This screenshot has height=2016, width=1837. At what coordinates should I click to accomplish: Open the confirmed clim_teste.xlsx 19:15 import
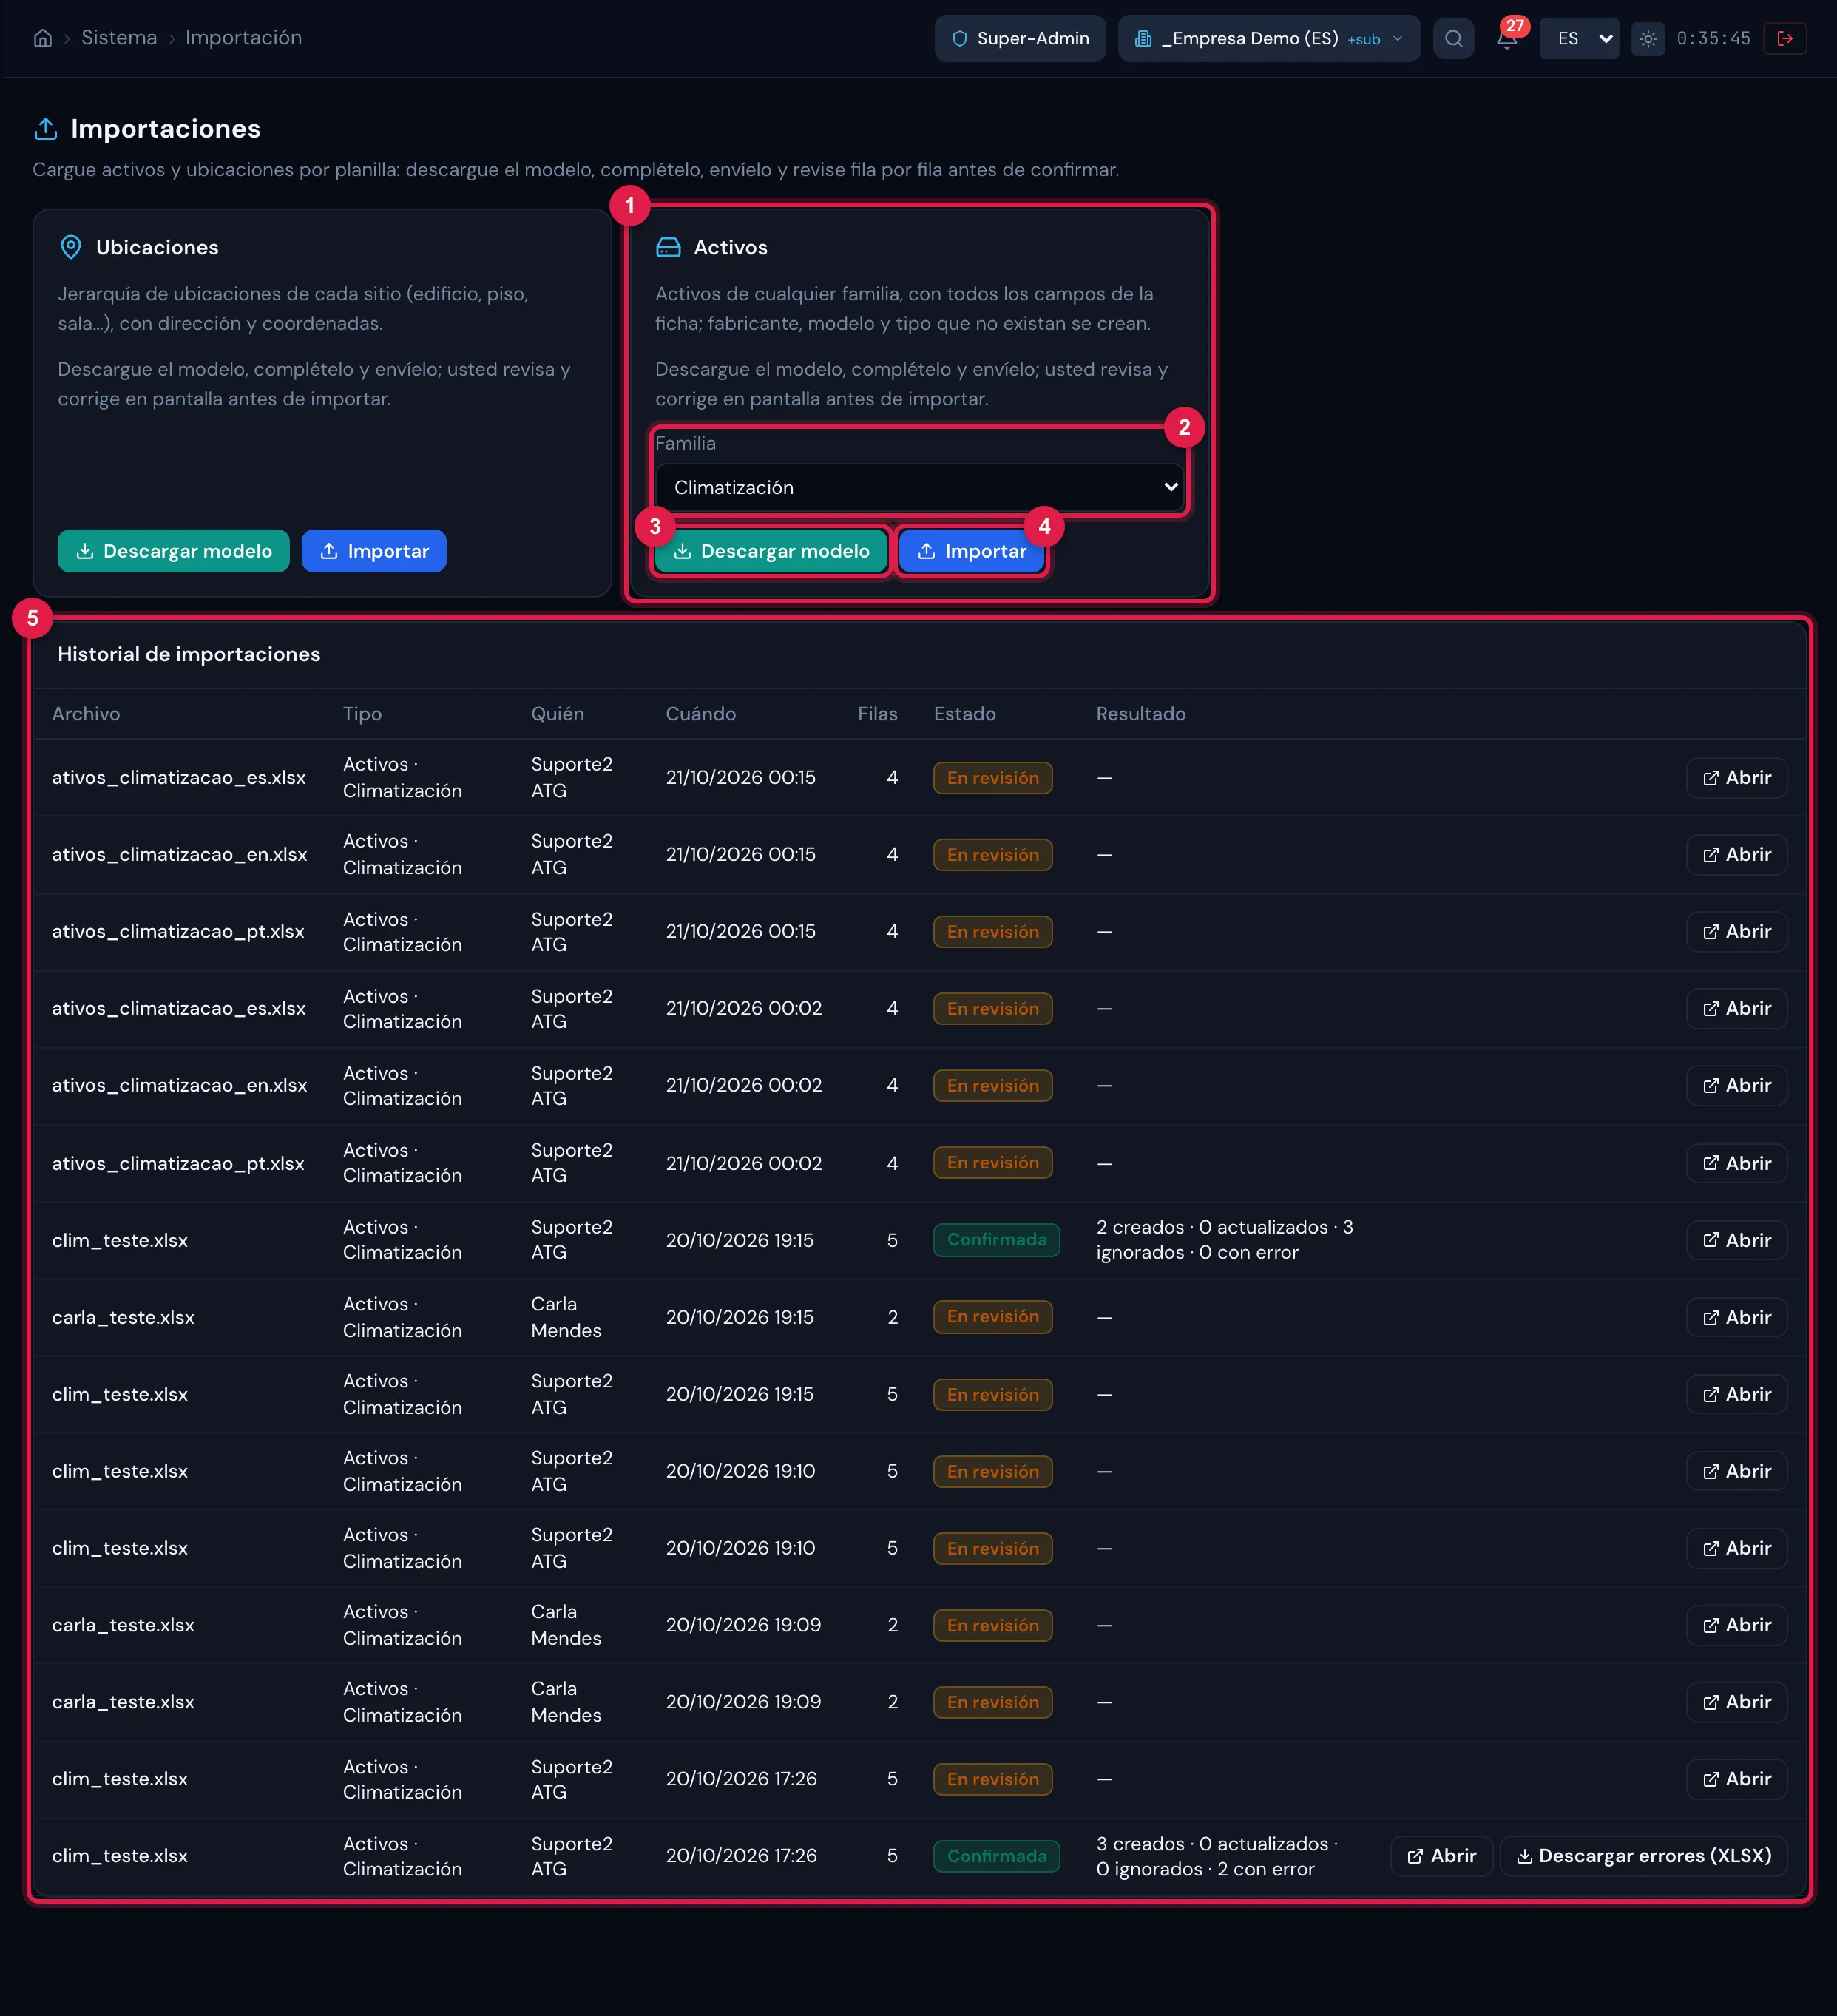[x=1736, y=1240]
